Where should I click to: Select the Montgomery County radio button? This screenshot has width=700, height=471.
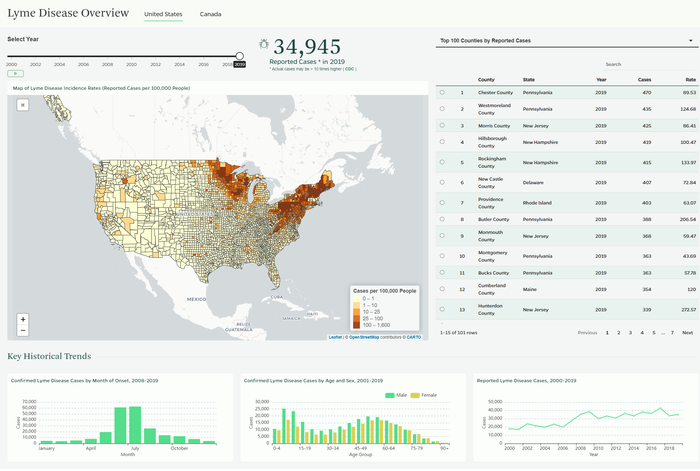pyautogui.click(x=442, y=256)
